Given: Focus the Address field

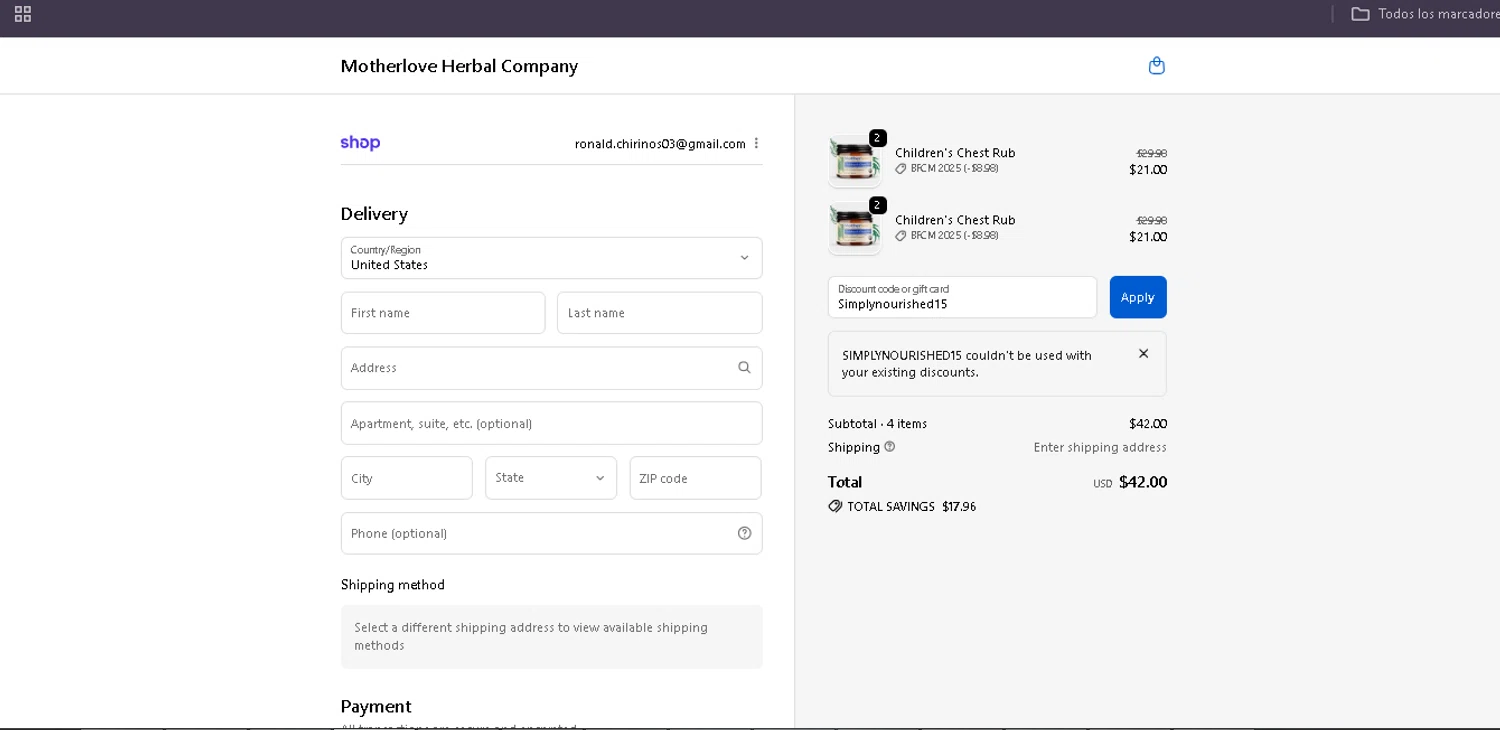Looking at the screenshot, I should 551,368.
